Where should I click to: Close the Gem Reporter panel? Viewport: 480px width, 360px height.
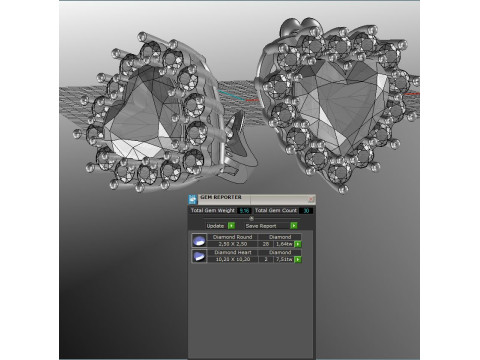pyautogui.click(x=311, y=199)
